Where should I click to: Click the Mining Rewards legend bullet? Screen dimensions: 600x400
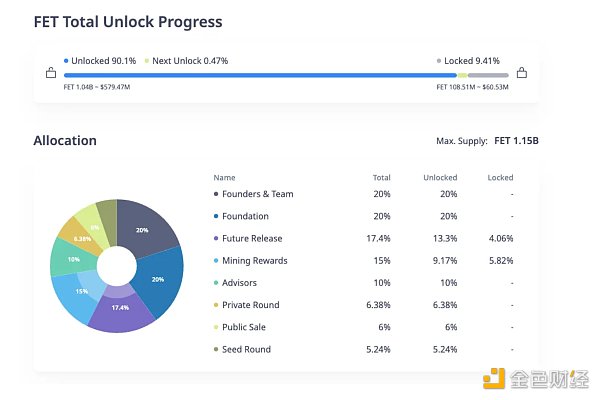tap(215, 261)
